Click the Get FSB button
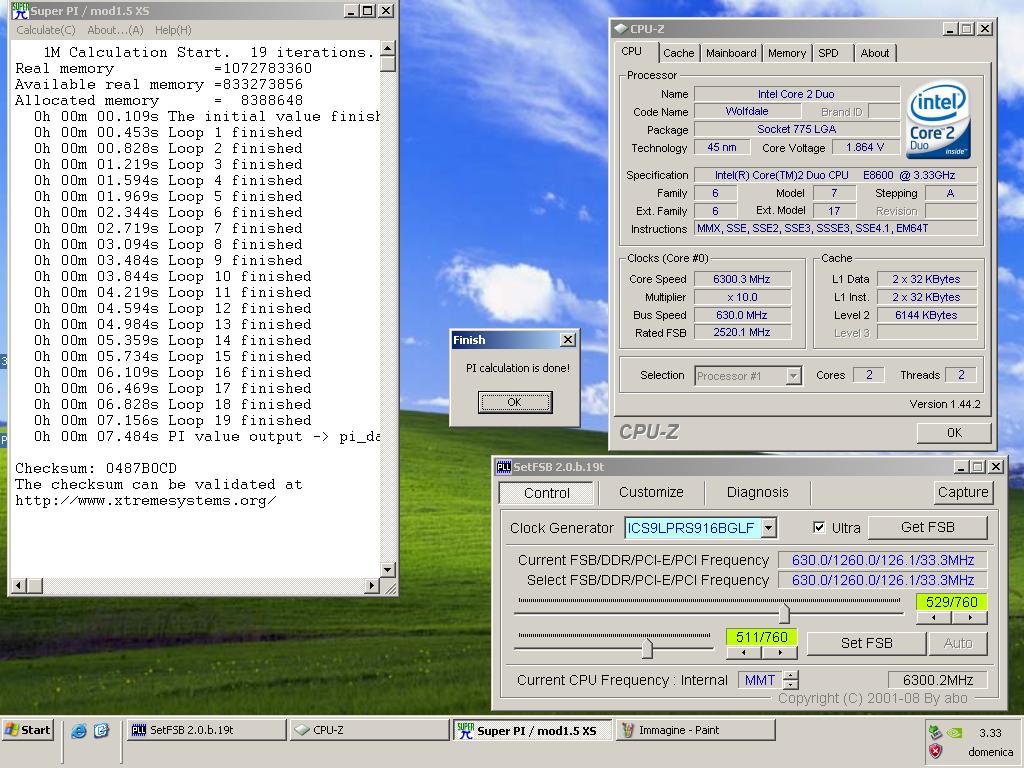The image size is (1024, 768). coord(927,527)
